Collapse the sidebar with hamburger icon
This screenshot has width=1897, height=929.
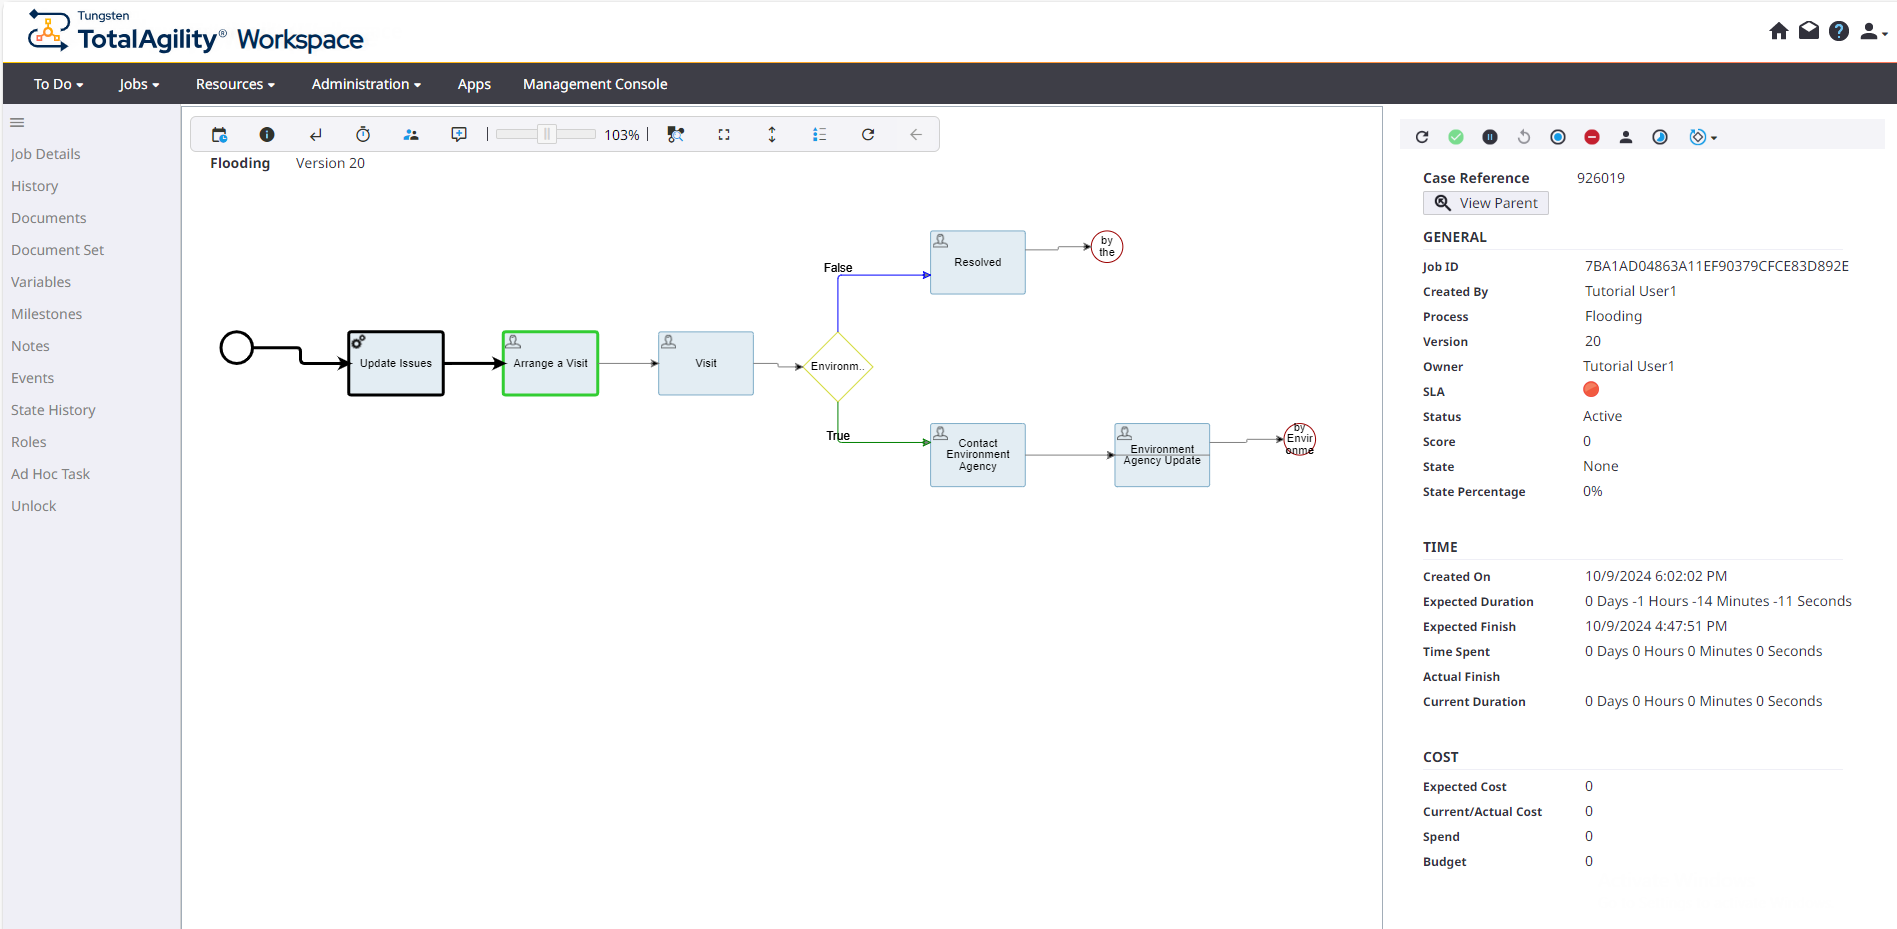tap(17, 123)
